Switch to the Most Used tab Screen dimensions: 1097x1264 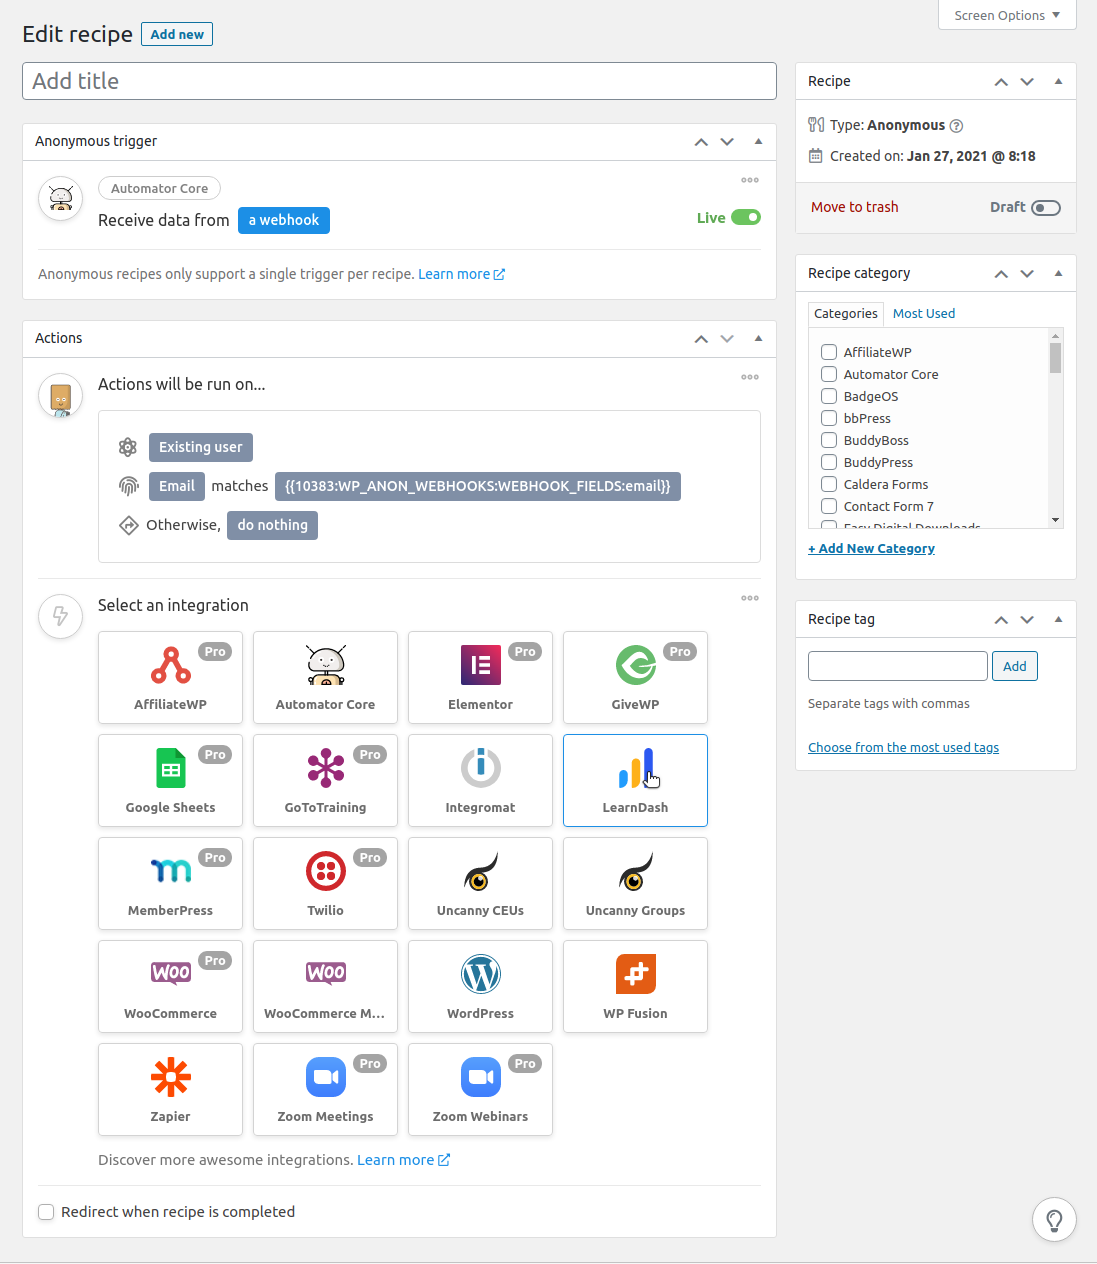(924, 313)
